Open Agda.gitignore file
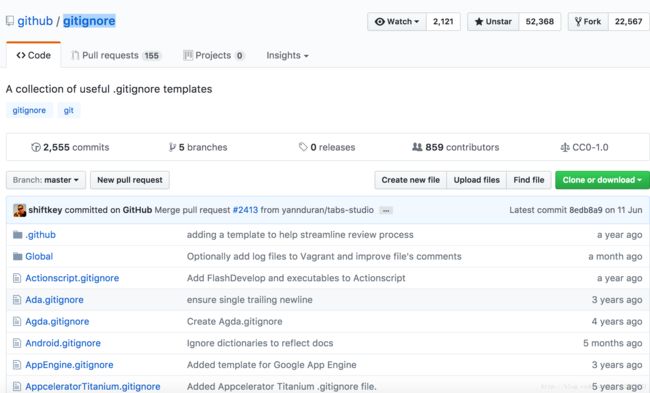The width and height of the screenshot is (650, 393). coord(57,321)
